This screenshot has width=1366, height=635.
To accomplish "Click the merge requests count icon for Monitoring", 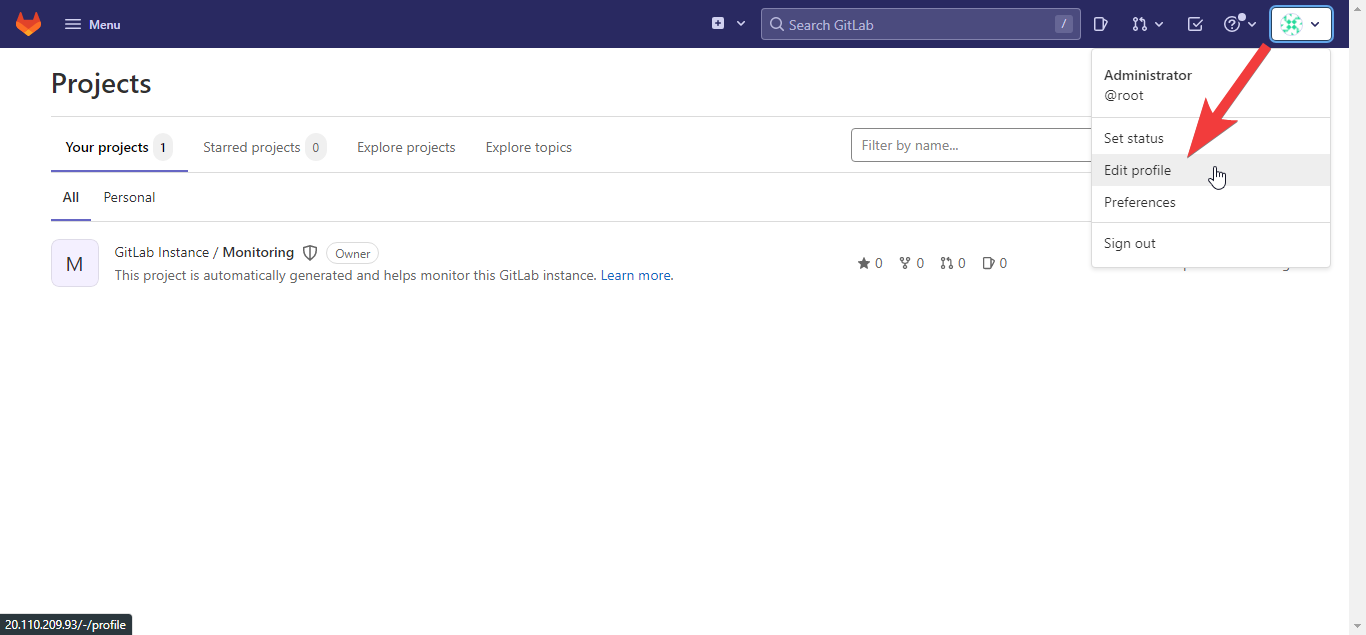I will pos(947,263).
